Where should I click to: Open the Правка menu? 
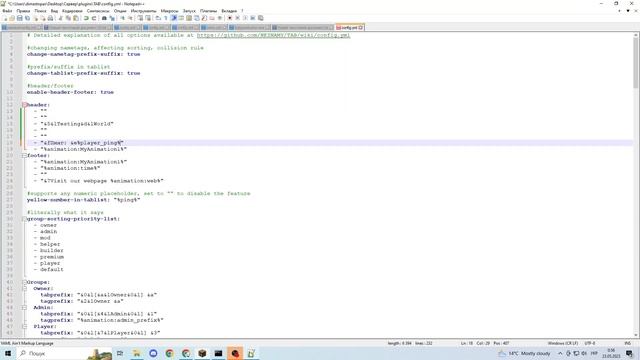[23, 11]
